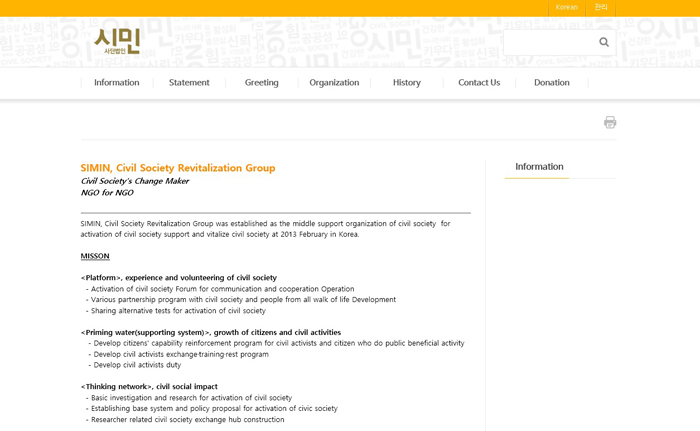Open the Statement menu item
700x431 pixels.
189,83
